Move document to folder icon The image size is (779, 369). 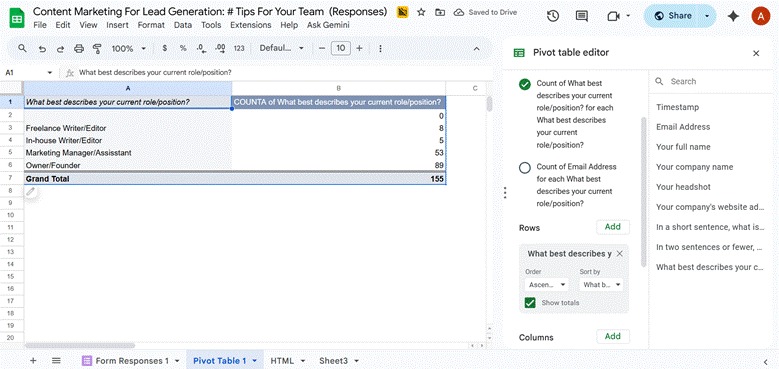click(440, 12)
